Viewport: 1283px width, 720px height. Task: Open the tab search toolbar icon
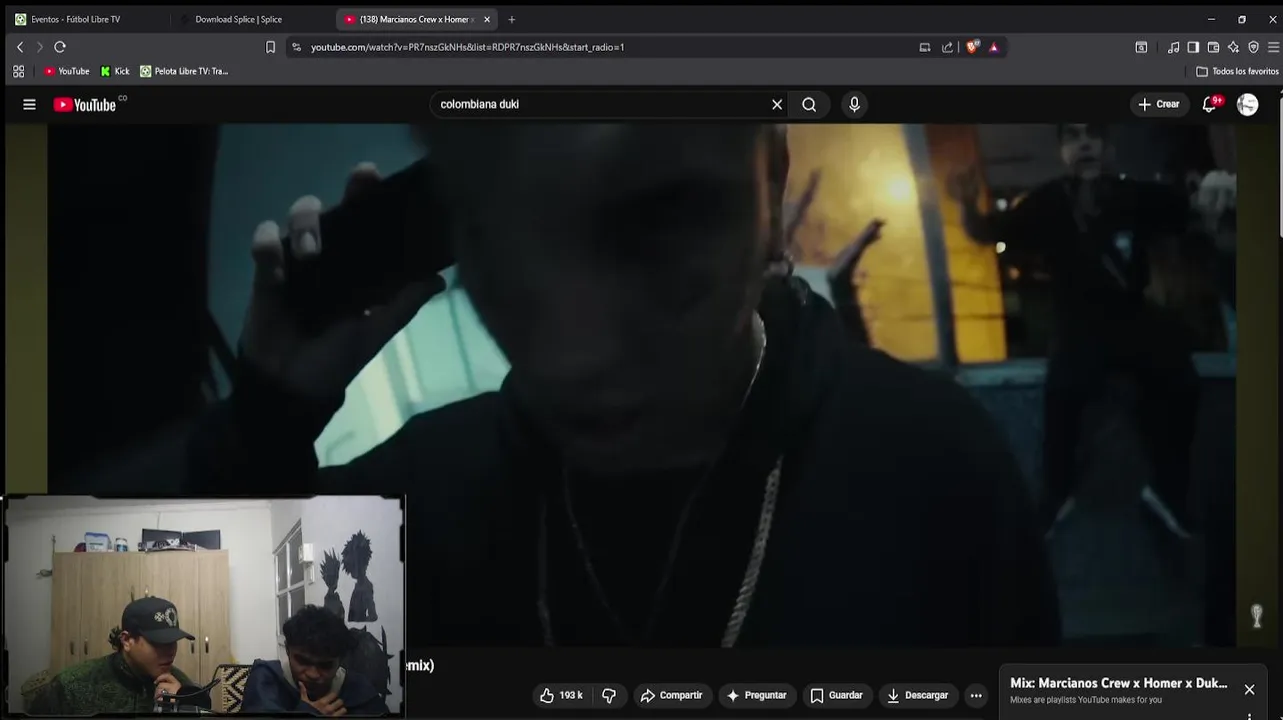pos(1141,47)
